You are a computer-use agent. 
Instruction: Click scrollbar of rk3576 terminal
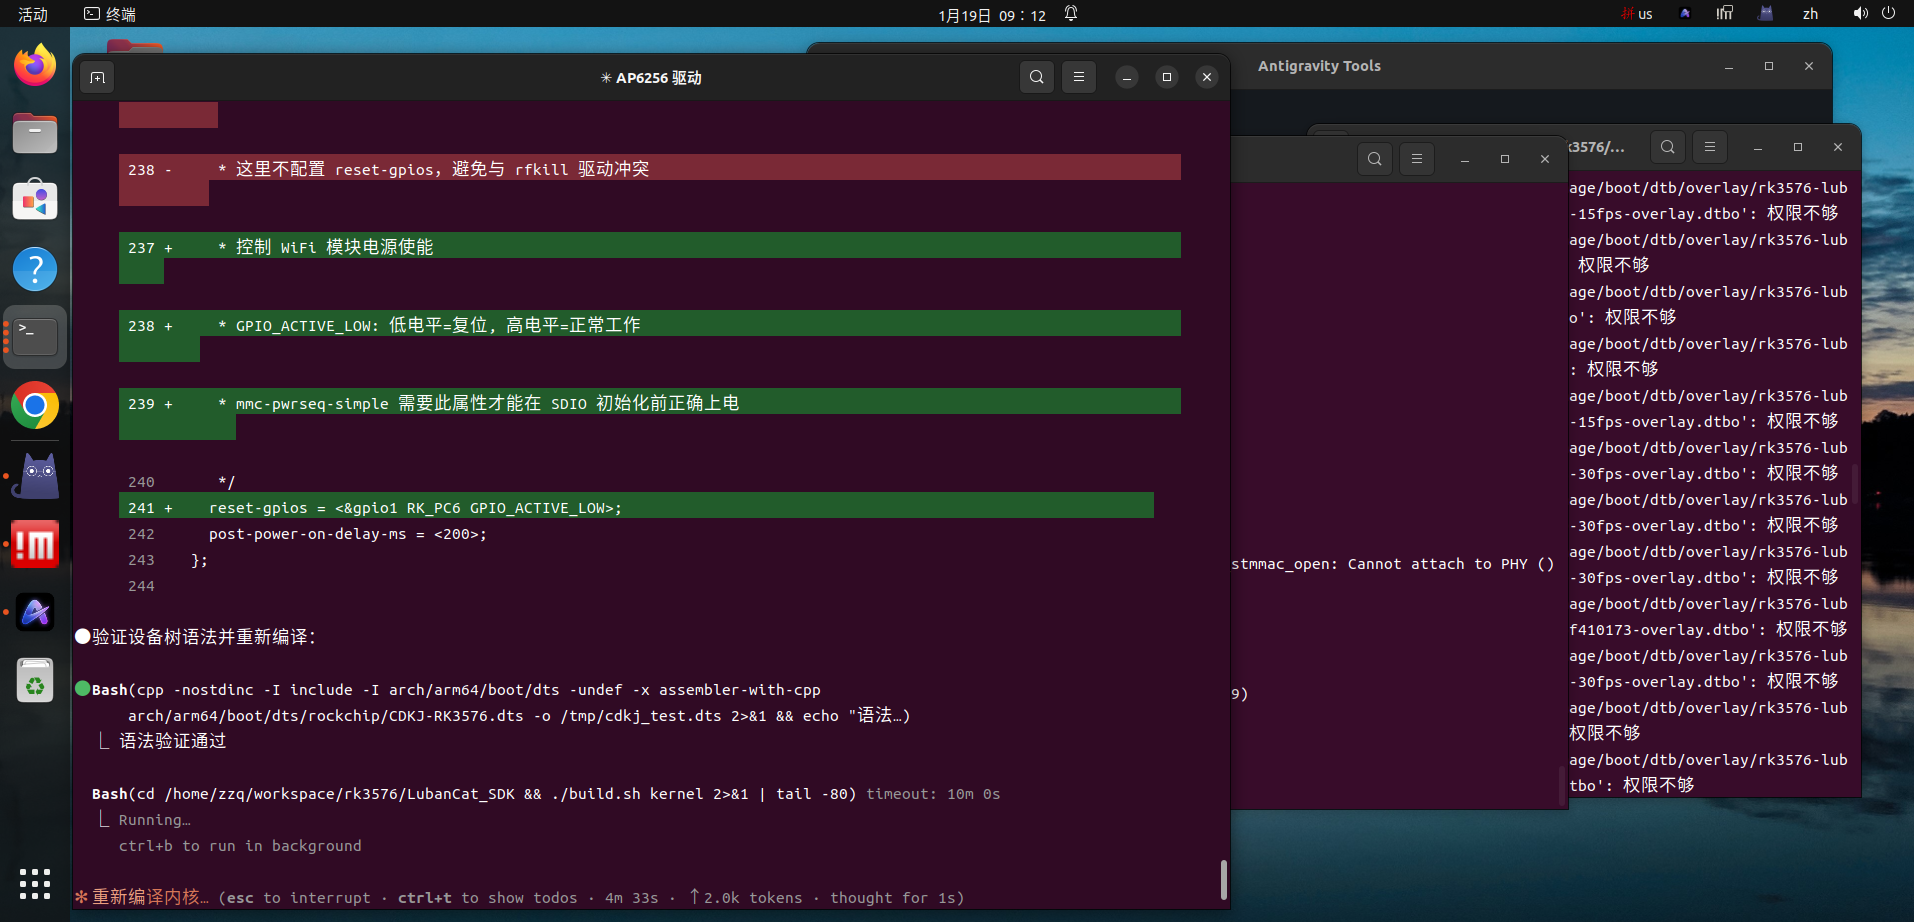tap(1855, 484)
